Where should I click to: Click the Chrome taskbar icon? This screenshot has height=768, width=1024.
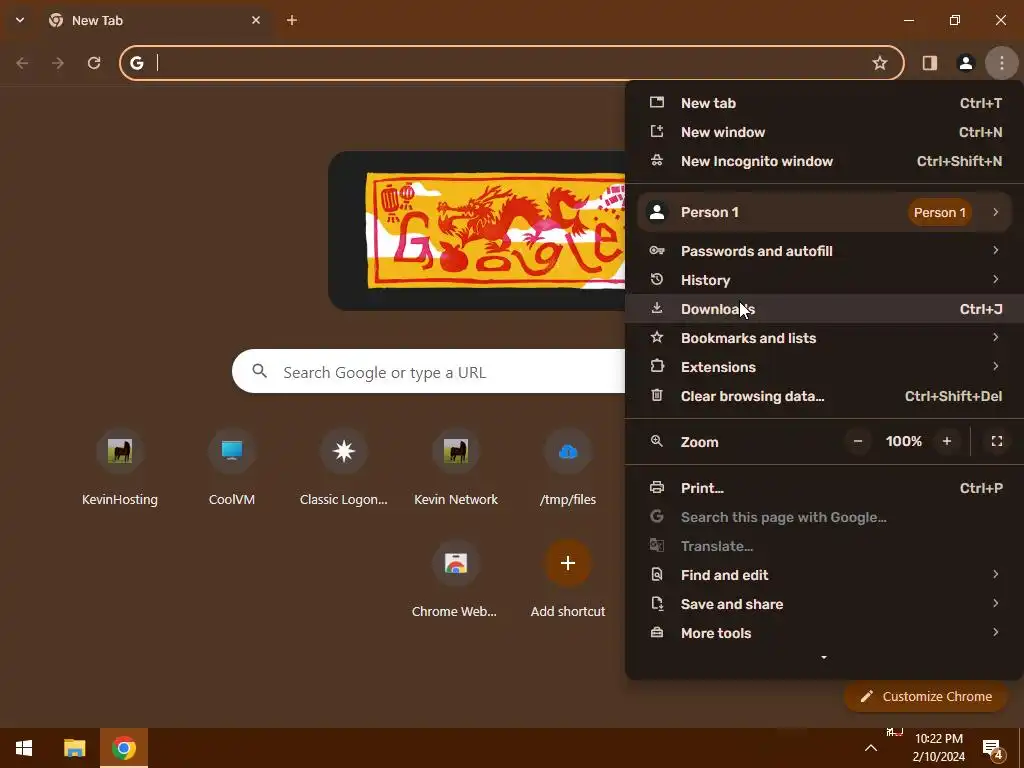click(x=124, y=748)
